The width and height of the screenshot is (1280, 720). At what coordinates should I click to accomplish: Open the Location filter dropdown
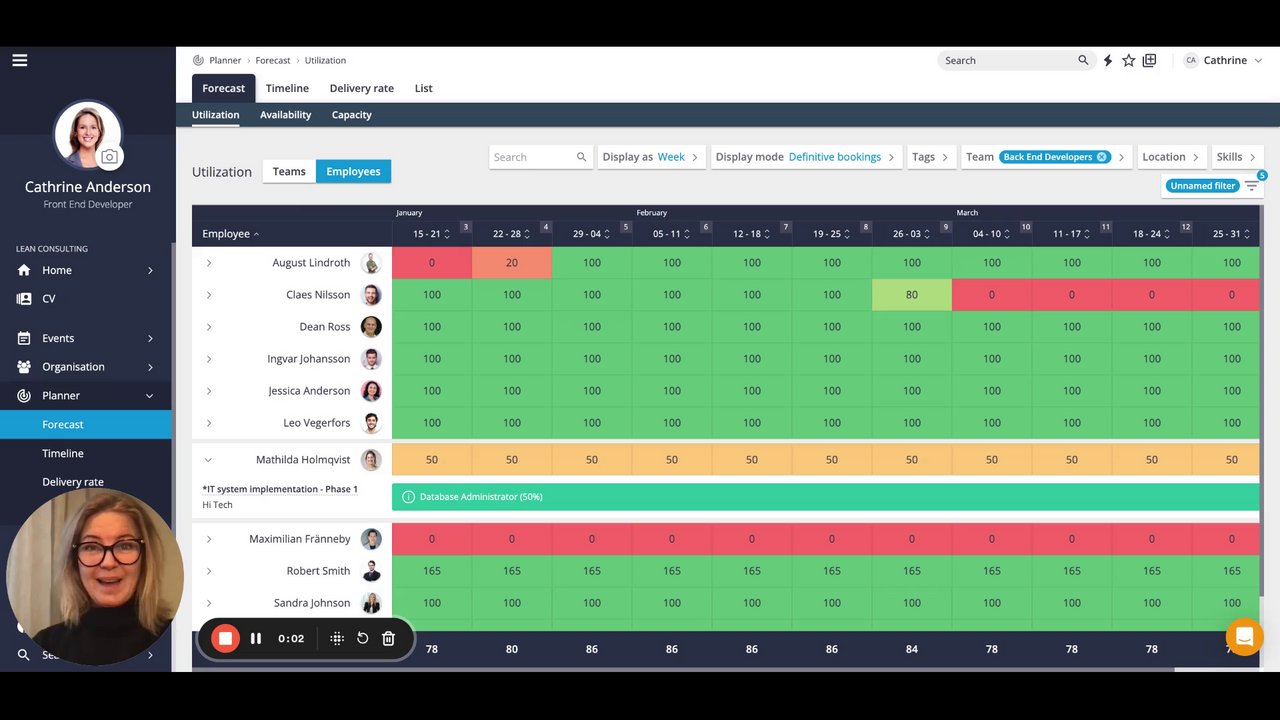coord(1172,157)
